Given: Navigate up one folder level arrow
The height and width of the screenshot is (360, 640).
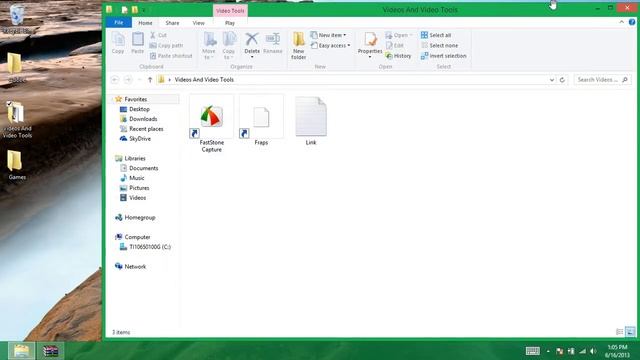Looking at the screenshot, I should (150, 80).
